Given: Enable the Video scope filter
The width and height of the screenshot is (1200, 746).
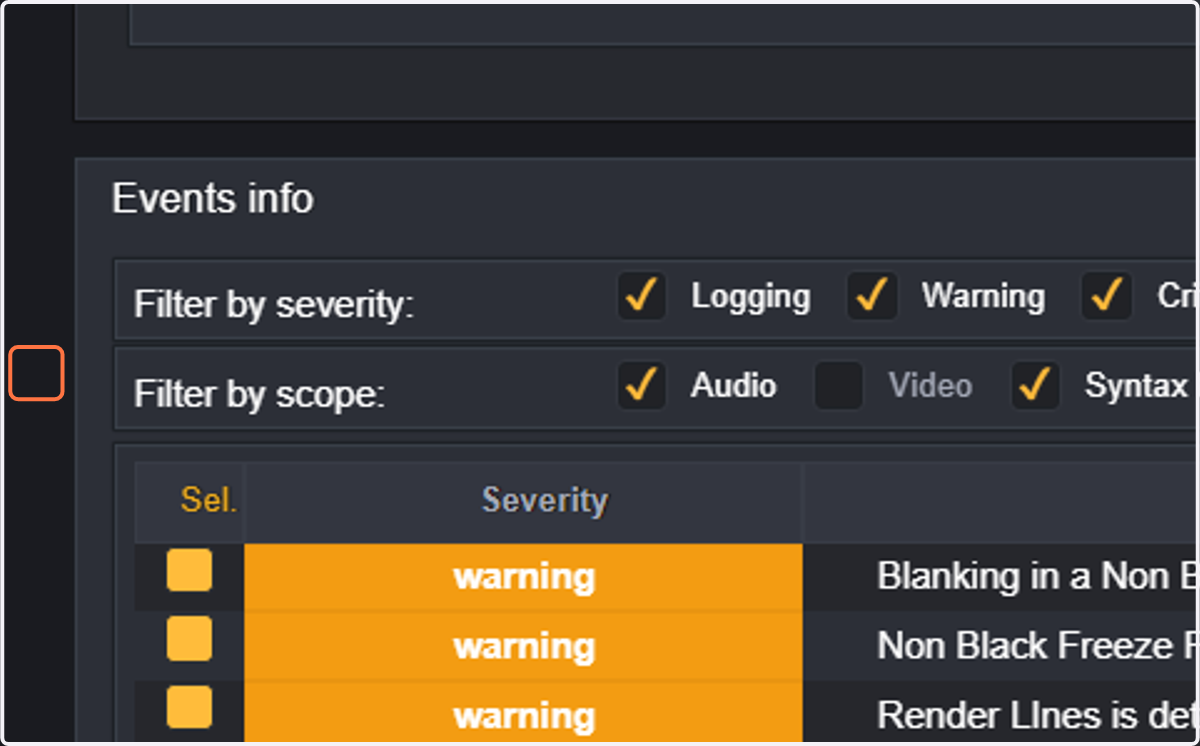Looking at the screenshot, I should 839,386.
